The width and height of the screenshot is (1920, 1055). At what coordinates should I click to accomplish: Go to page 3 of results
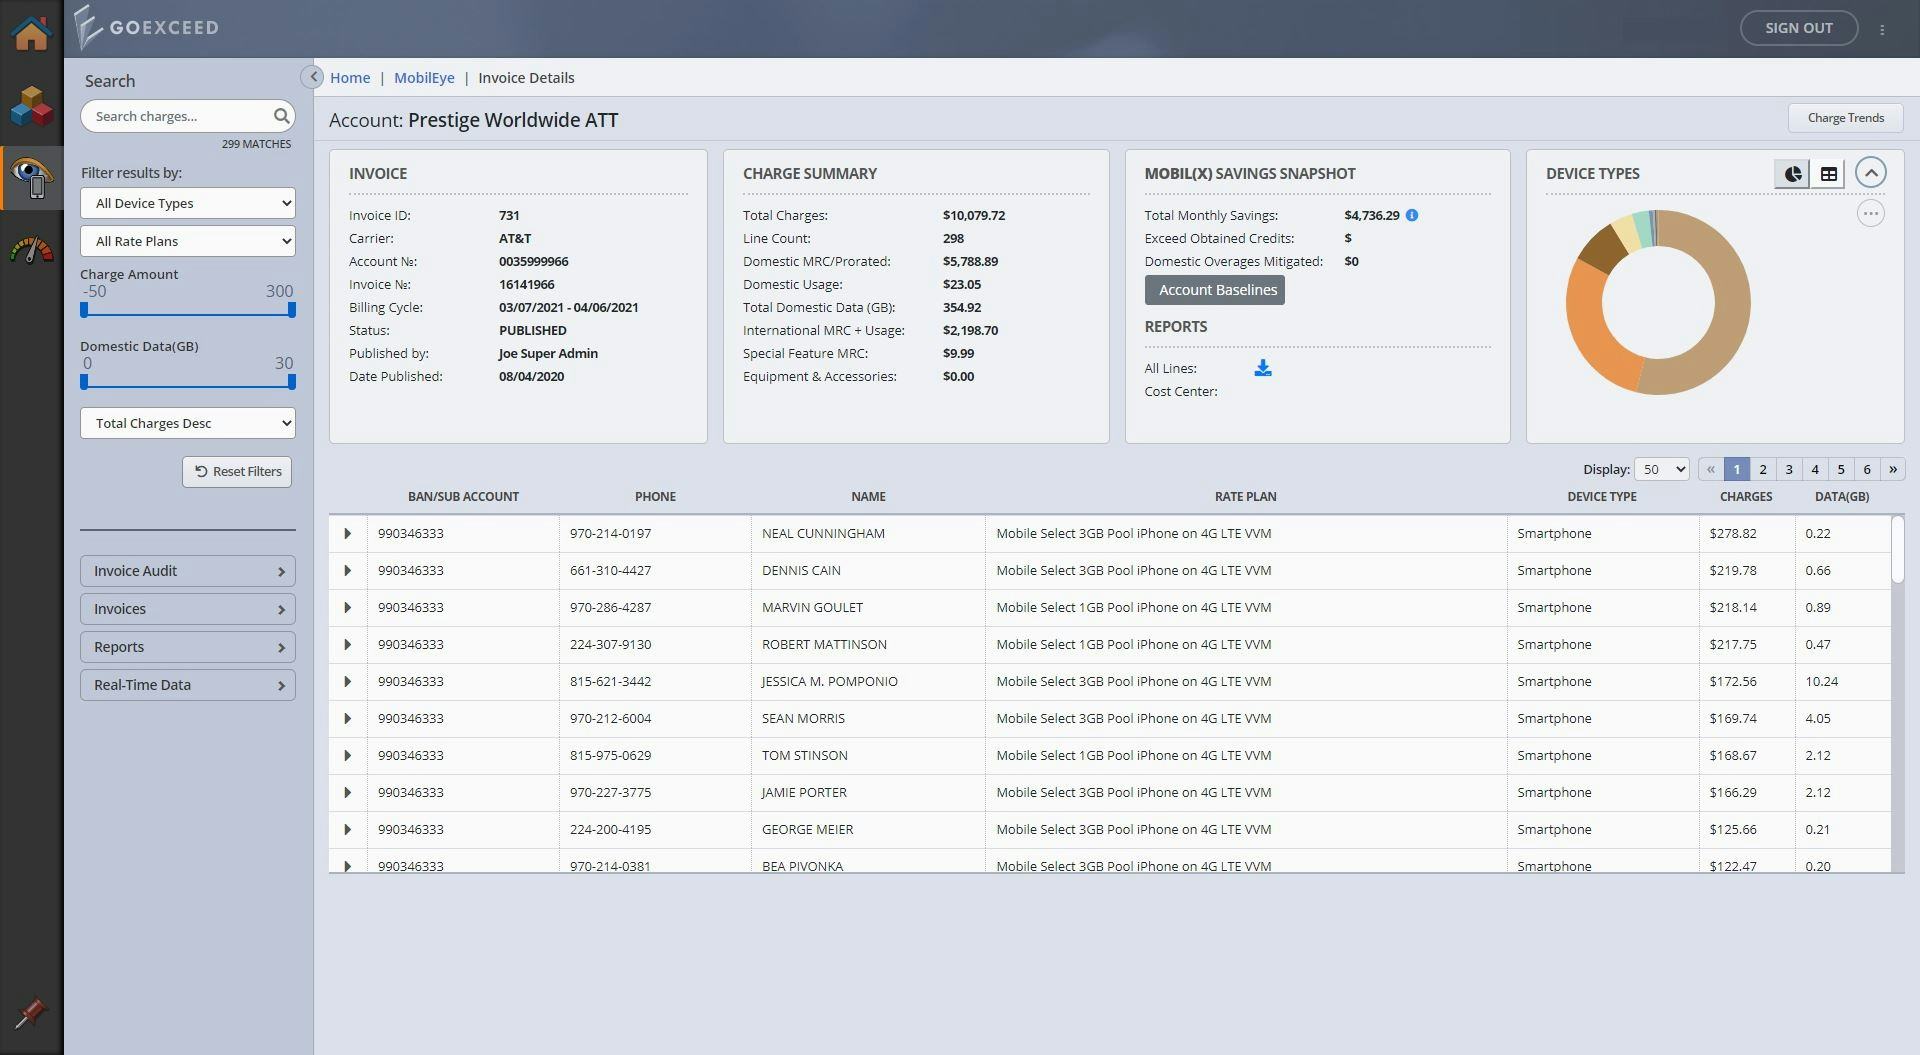[1789, 469]
